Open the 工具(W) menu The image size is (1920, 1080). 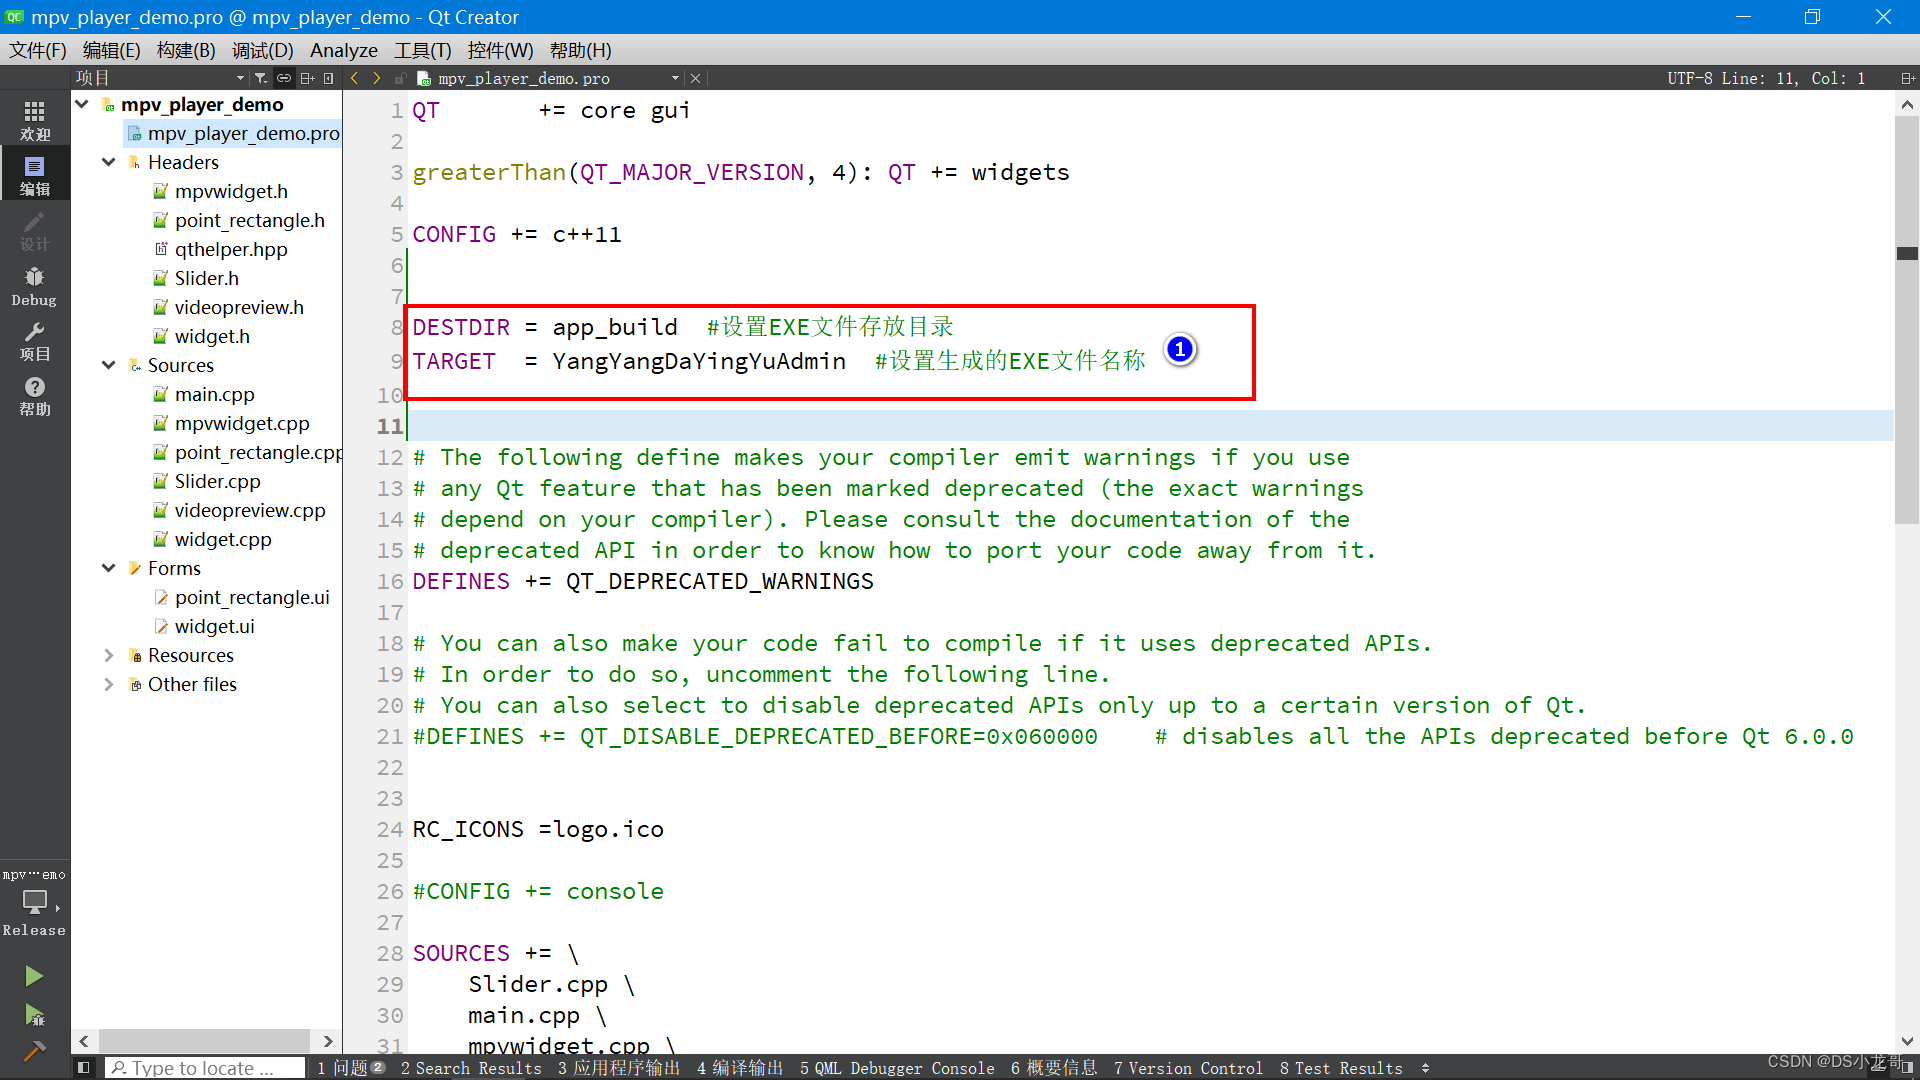421,50
